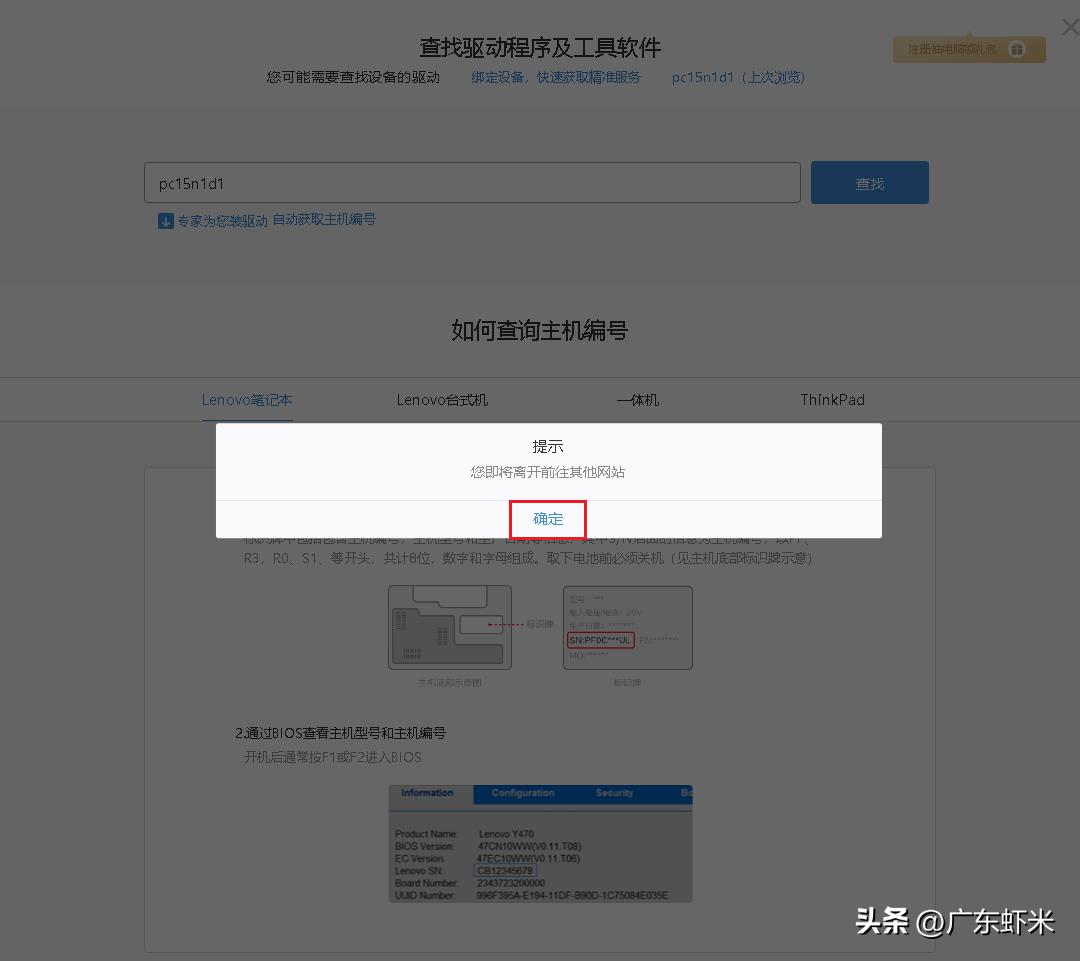Click the 专家为您装驱动 link

[222, 220]
